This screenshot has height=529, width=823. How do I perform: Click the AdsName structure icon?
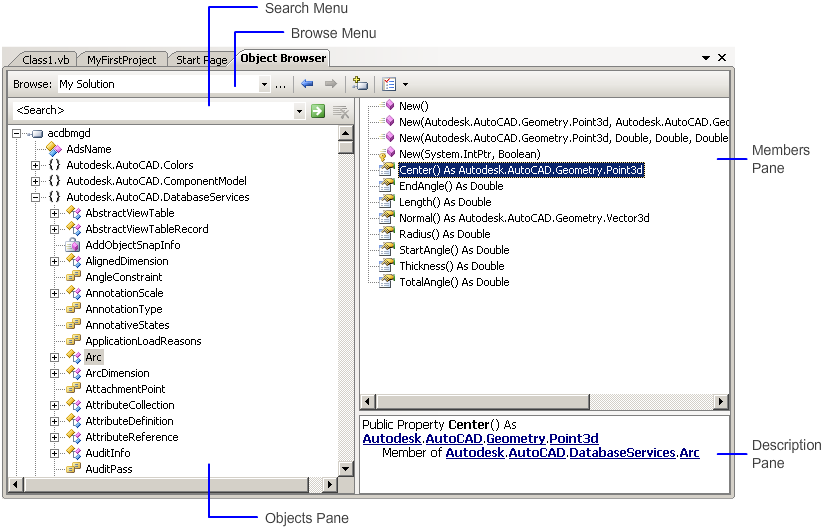[54, 149]
